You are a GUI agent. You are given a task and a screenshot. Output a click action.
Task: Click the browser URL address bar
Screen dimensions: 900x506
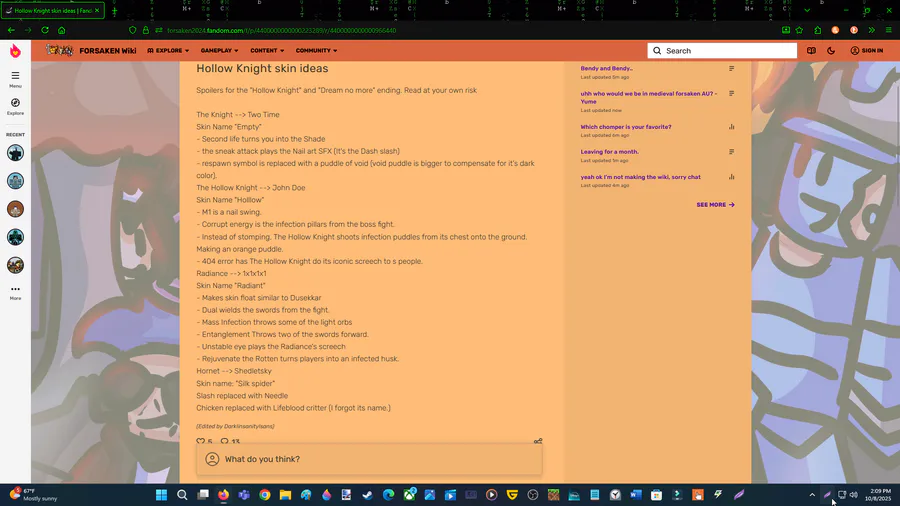pyautogui.click(x=453, y=30)
